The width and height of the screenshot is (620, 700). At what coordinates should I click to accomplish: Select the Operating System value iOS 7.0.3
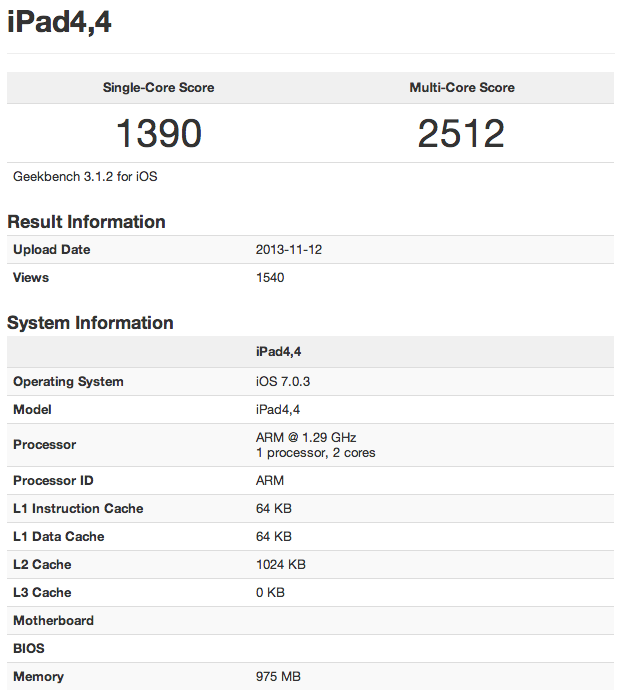click(x=283, y=382)
